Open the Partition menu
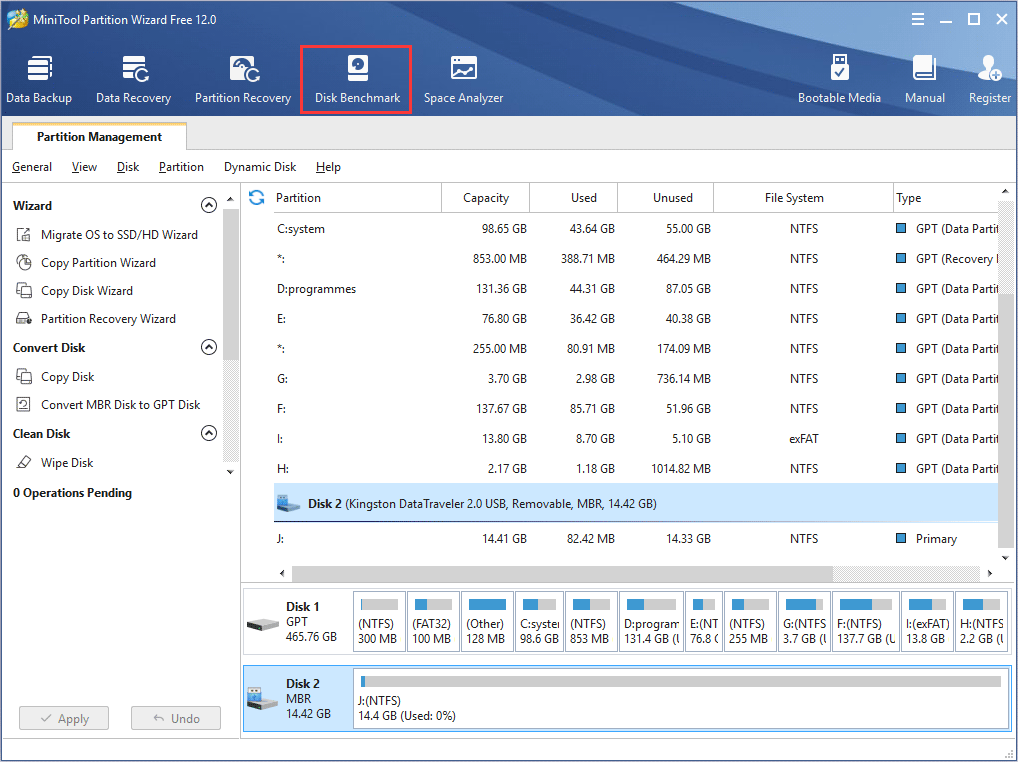 [x=181, y=167]
